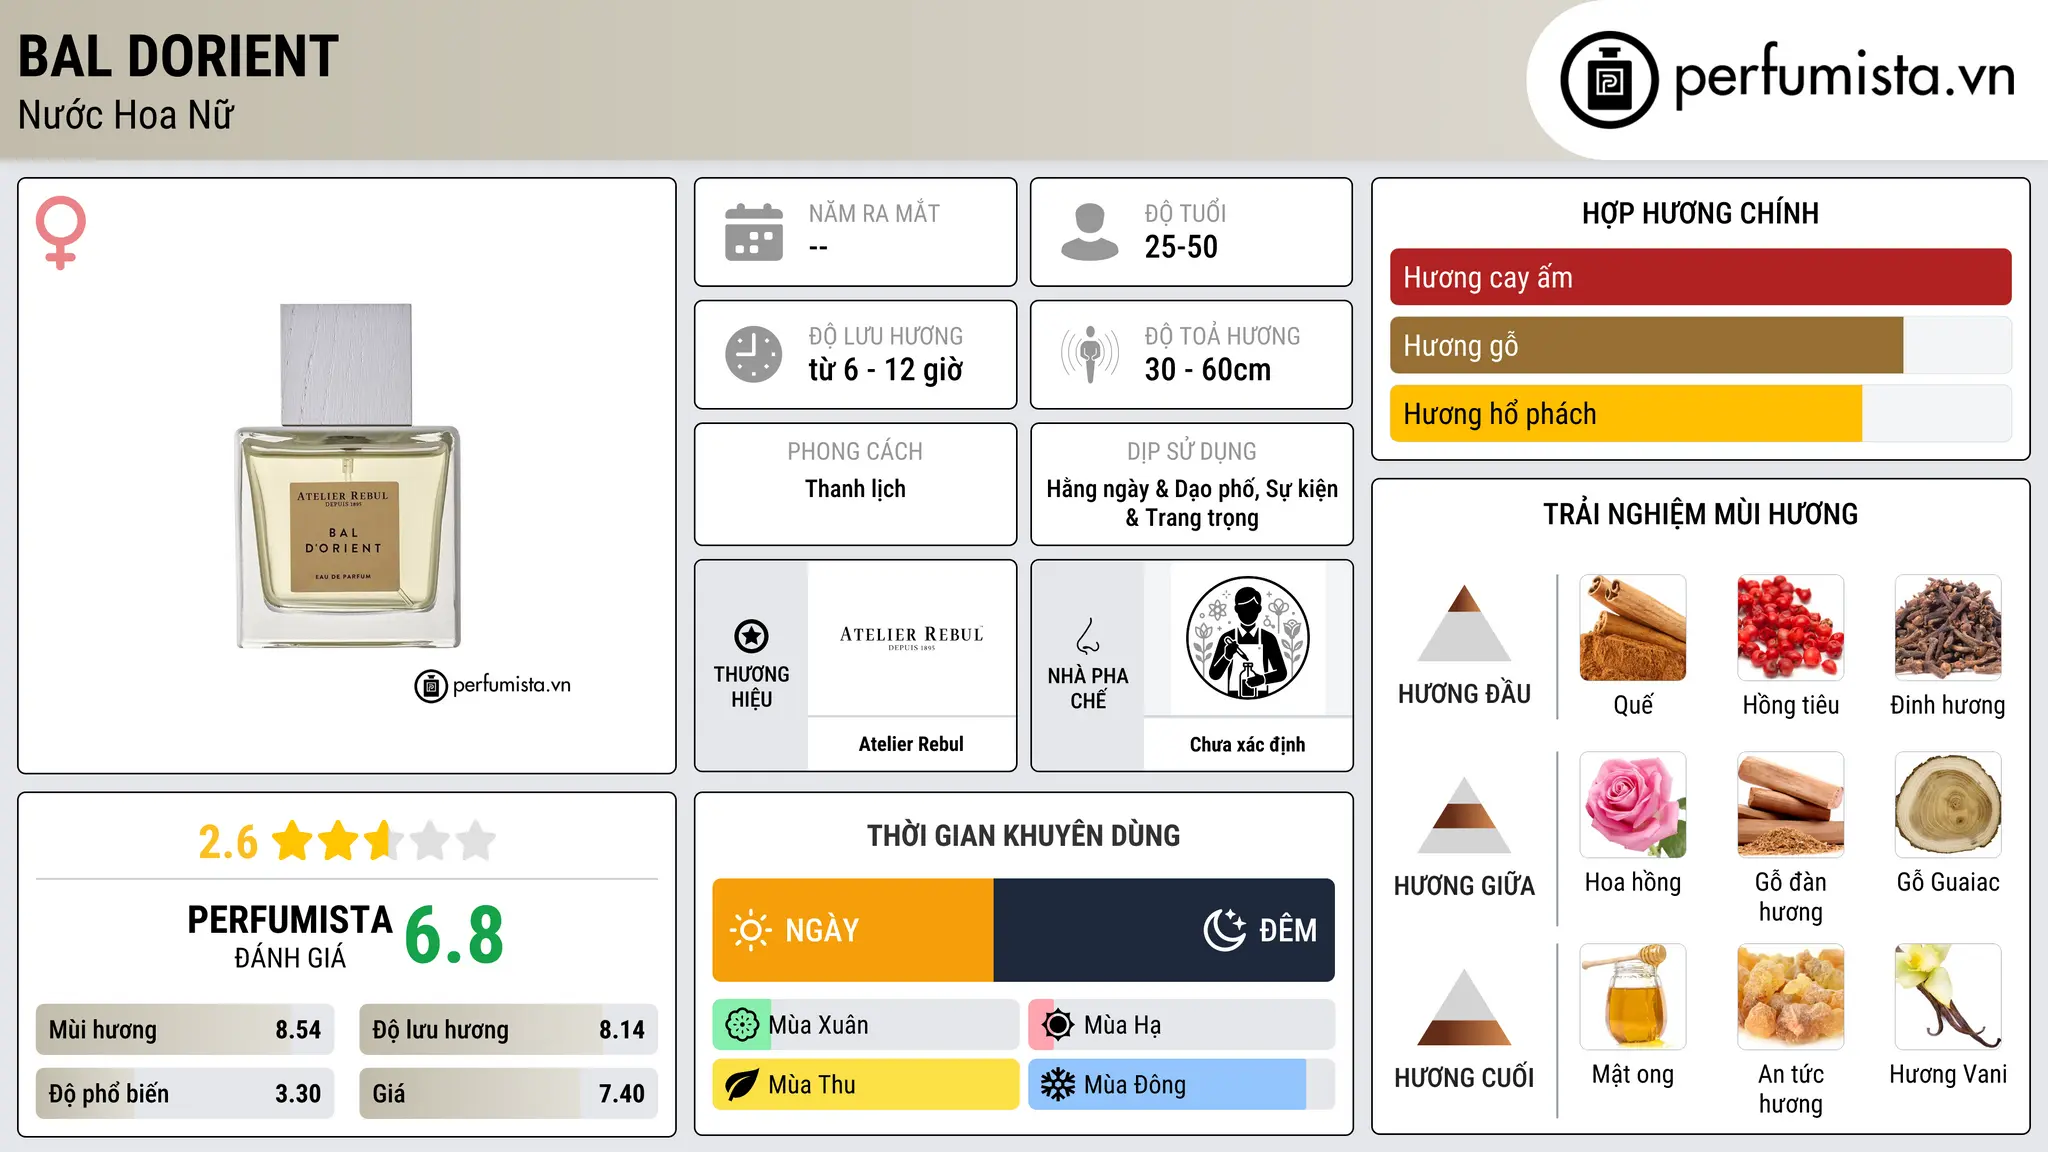The width and height of the screenshot is (2048, 1152).
Task: Click the calendar icon for launch year
Action: click(754, 232)
